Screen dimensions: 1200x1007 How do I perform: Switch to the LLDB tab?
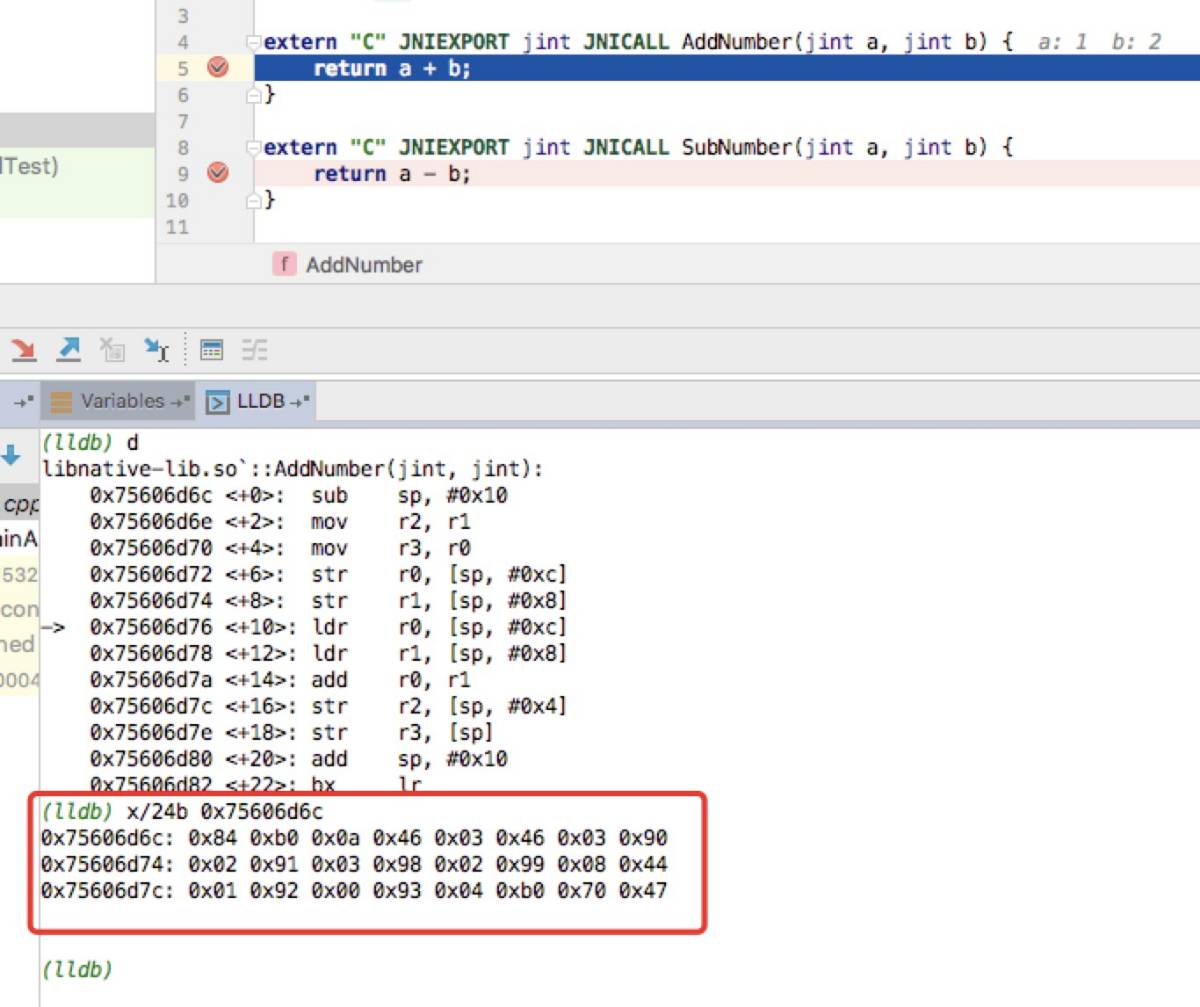click(258, 402)
